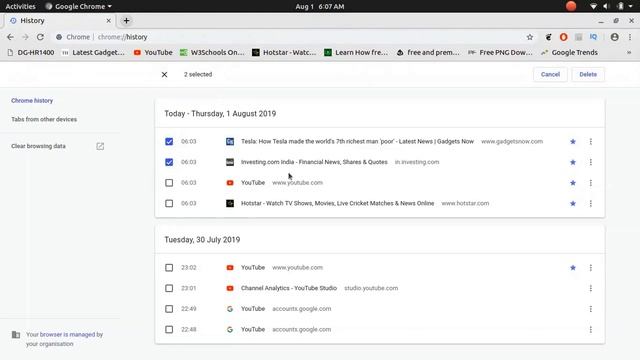Image resolution: width=640 pixels, height=360 pixels.
Task: Open the DG-HR1400 bookmark
Action: (31, 52)
